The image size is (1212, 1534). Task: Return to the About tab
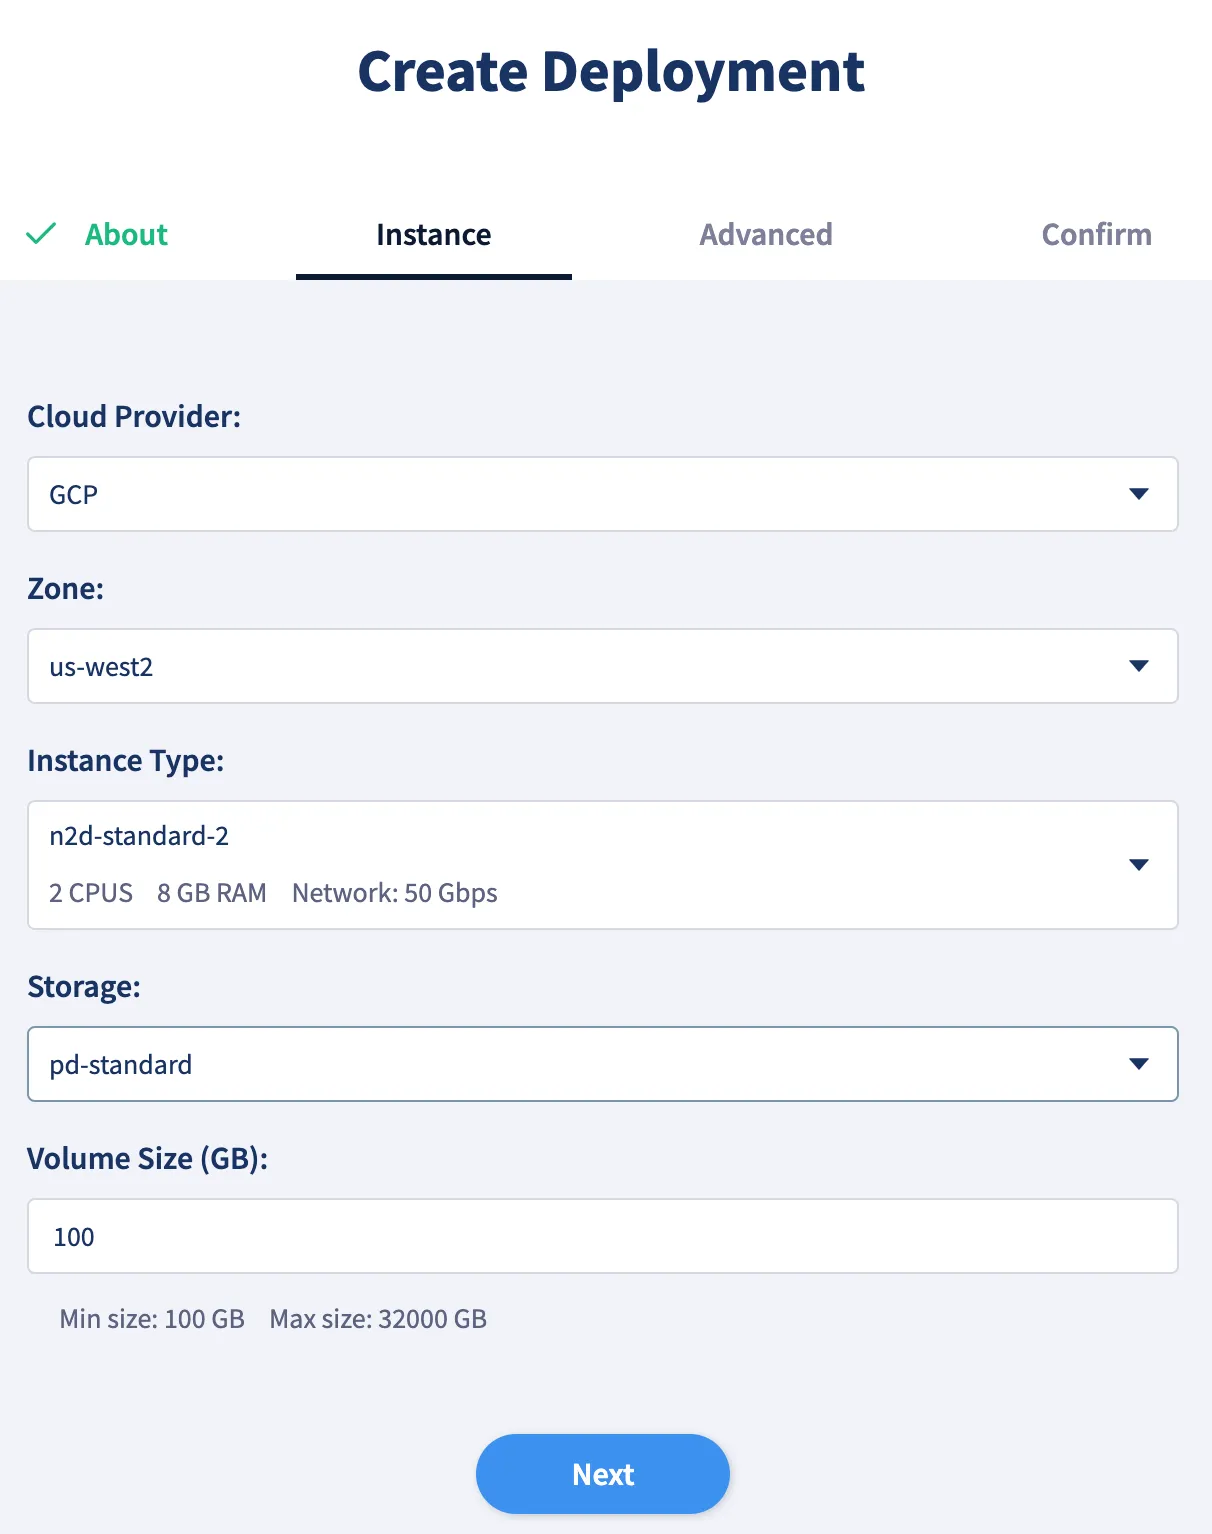[x=125, y=234]
